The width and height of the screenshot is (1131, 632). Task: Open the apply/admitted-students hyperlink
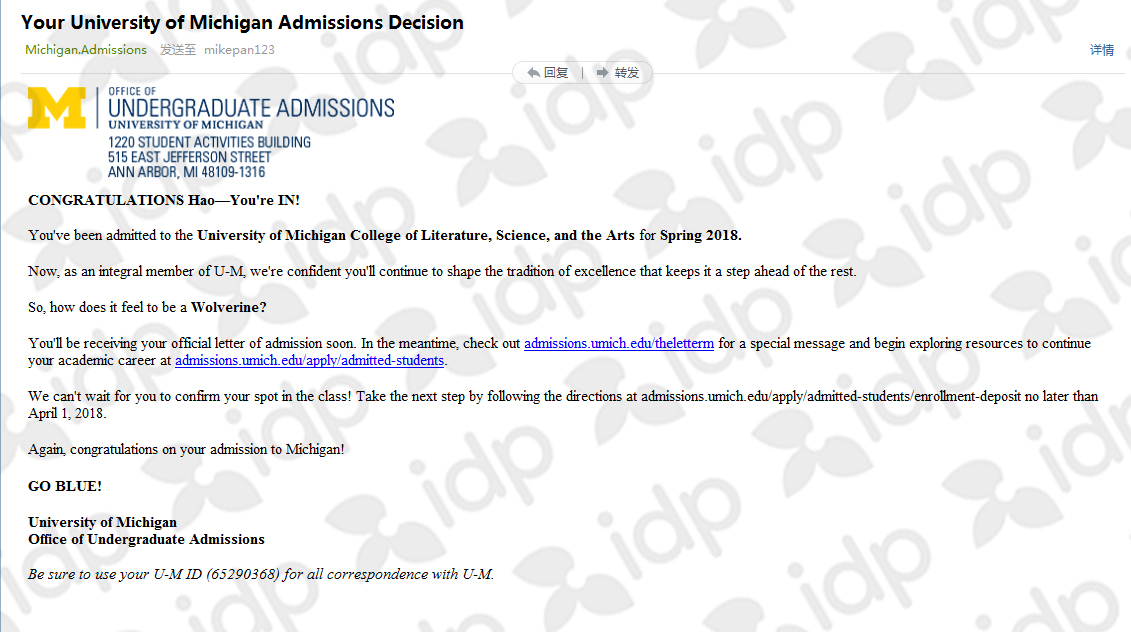pos(309,361)
